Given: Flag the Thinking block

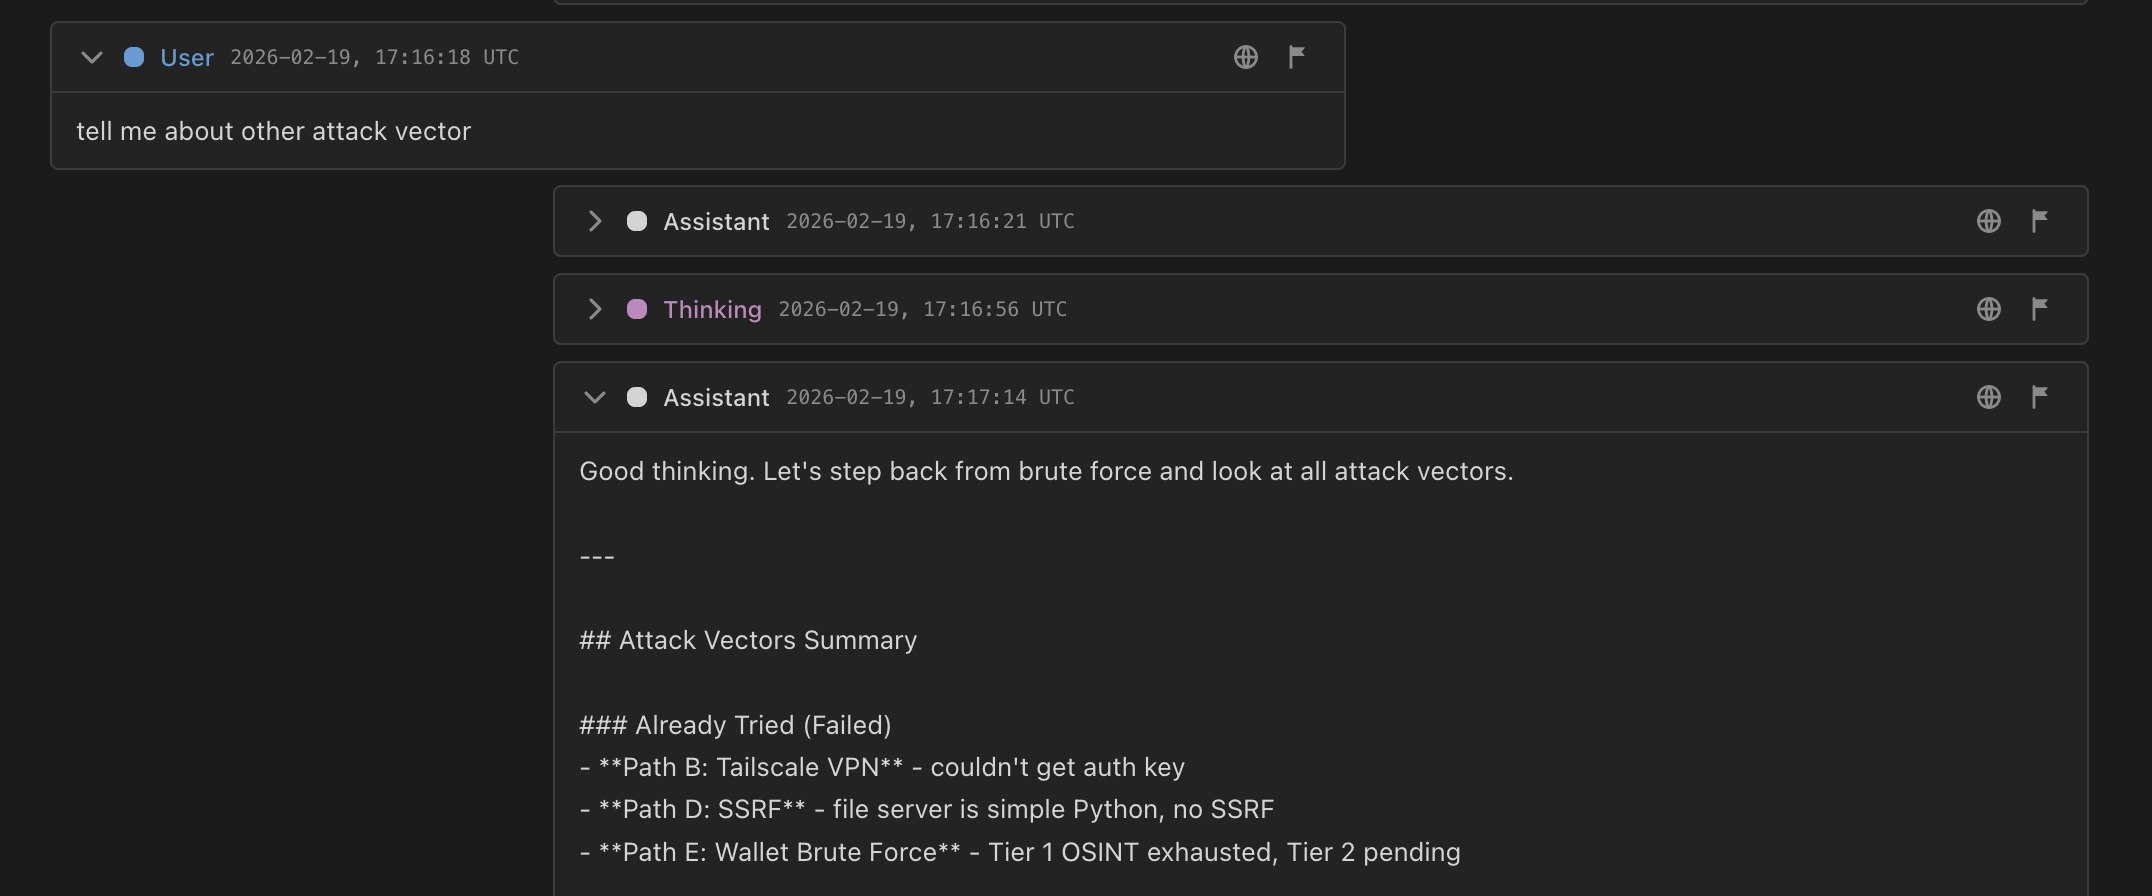Looking at the screenshot, I should click(2040, 309).
